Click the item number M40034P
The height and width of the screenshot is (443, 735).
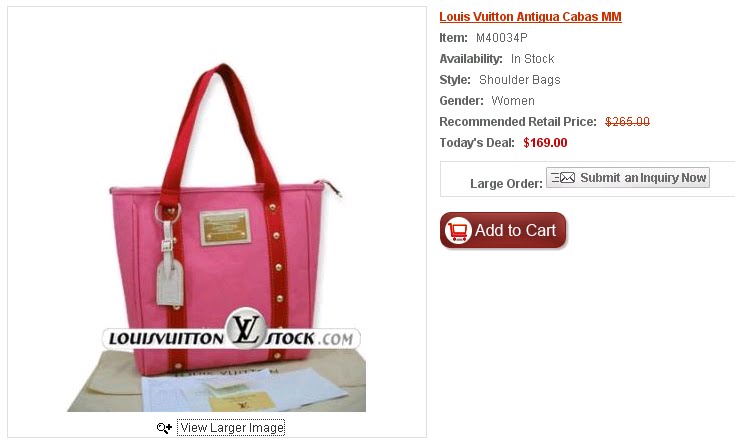(x=502, y=38)
